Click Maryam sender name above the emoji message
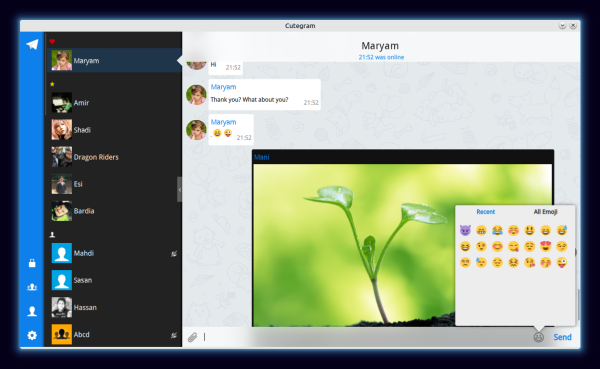600x369 pixels. click(x=223, y=122)
